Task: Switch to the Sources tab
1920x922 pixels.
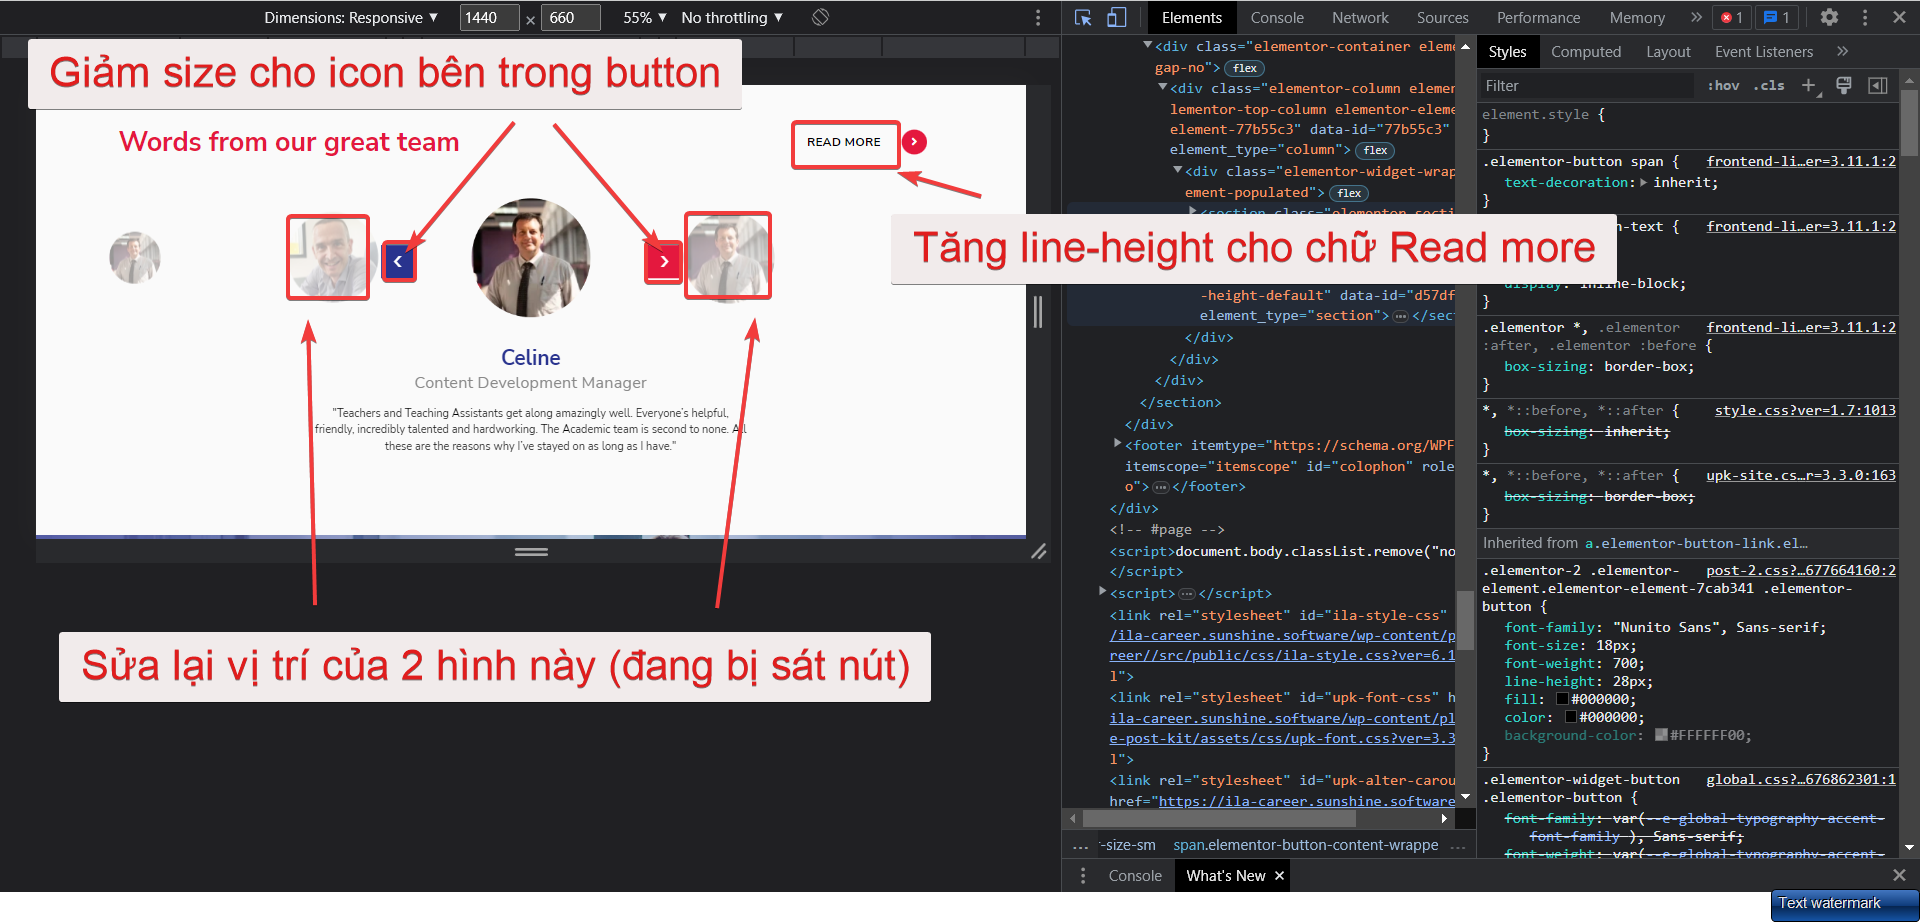Action: coord(1442,18)
